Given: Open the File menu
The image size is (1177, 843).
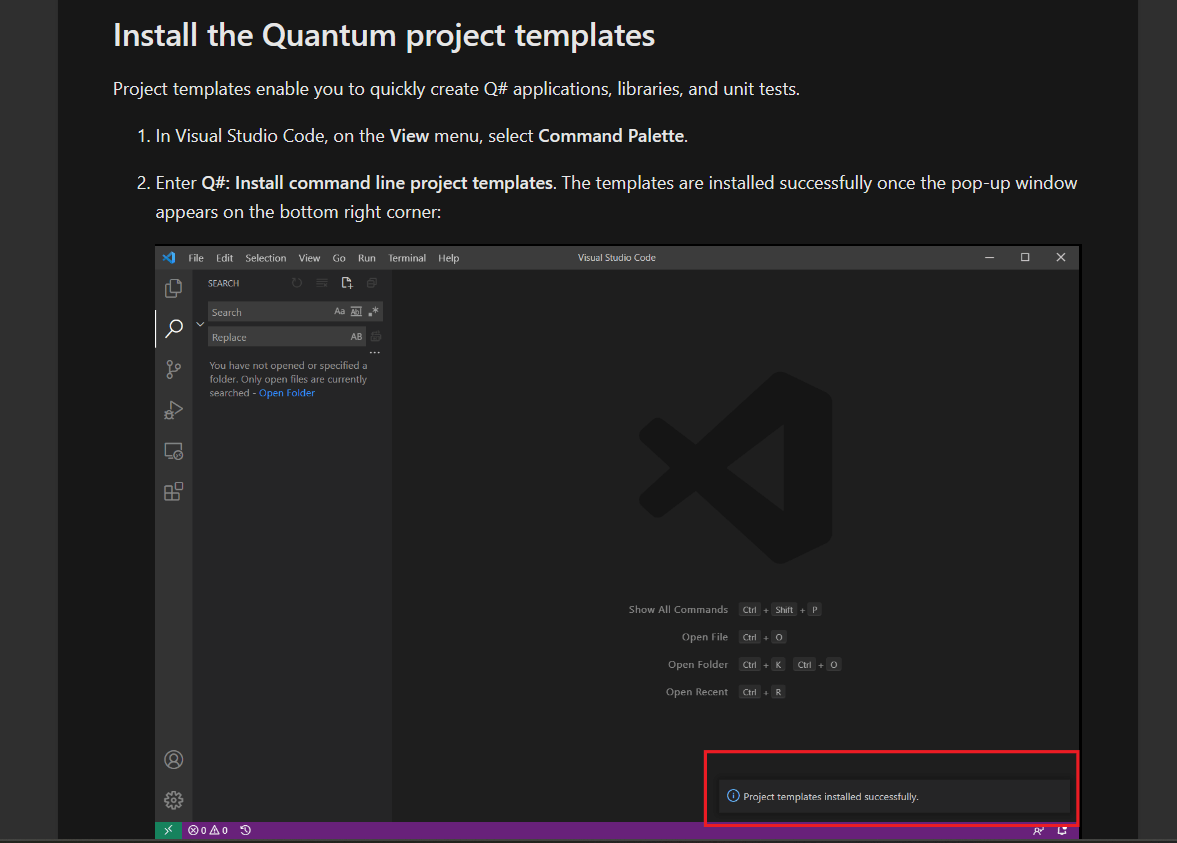Looking at the screenshot, I should pos(196,258).
